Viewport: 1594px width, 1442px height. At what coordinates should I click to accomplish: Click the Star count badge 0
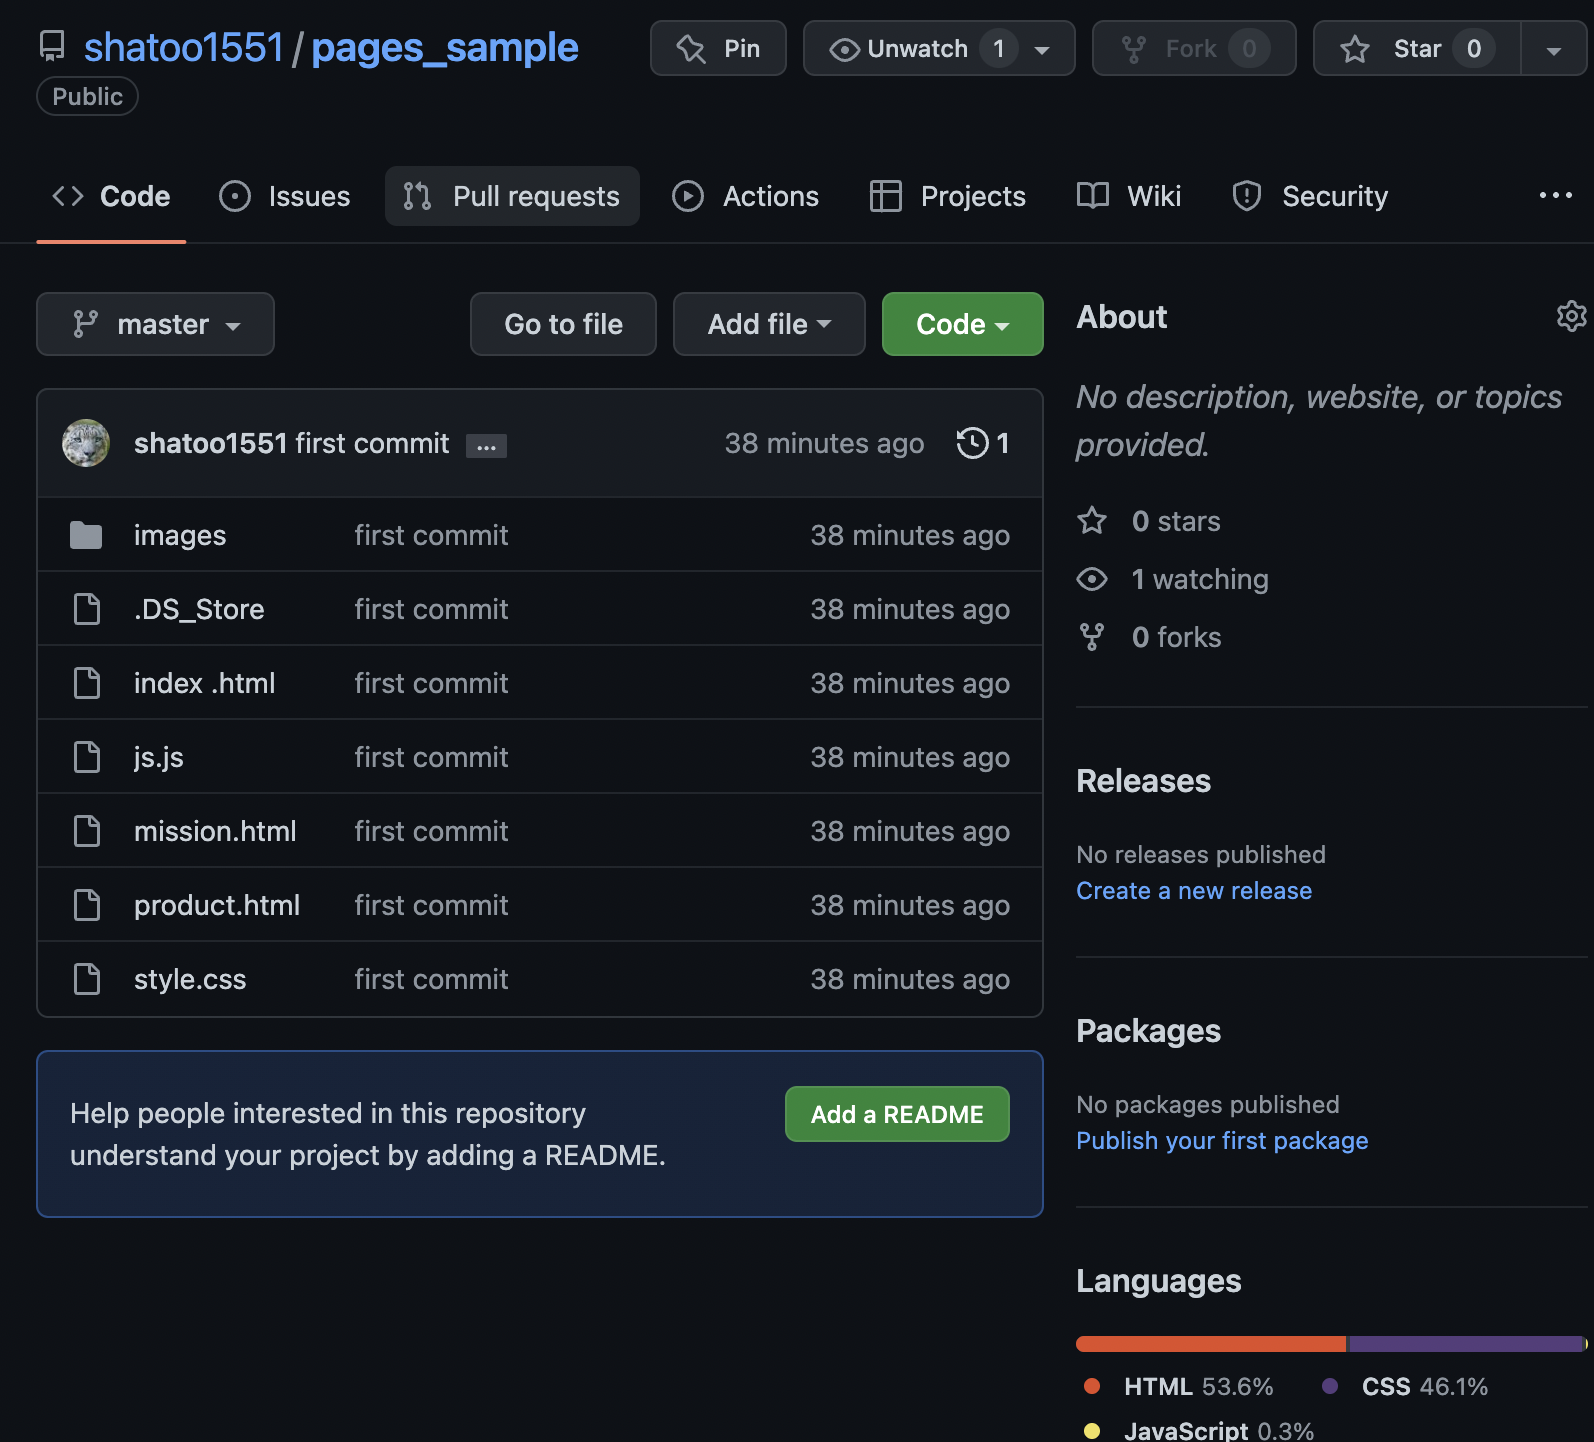[x=1474, y=48]
